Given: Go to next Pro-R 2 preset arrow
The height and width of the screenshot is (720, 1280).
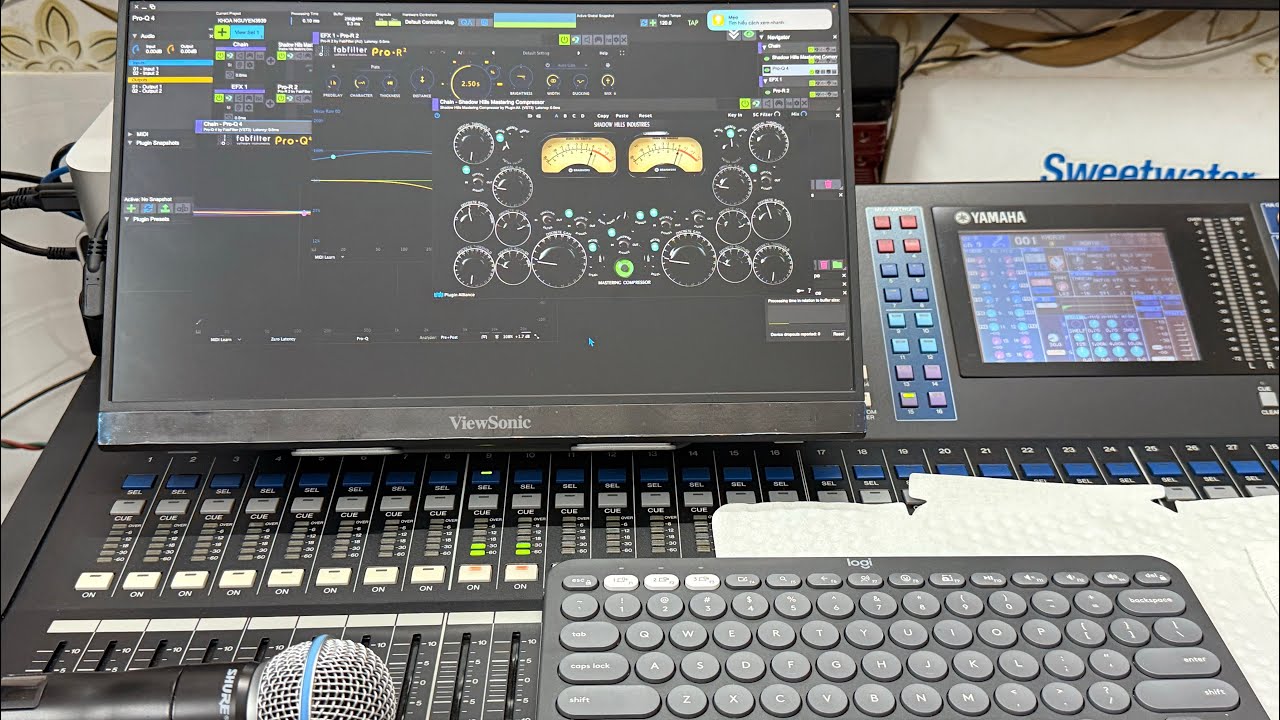Looking at the screenshot, I should (579, 53).
